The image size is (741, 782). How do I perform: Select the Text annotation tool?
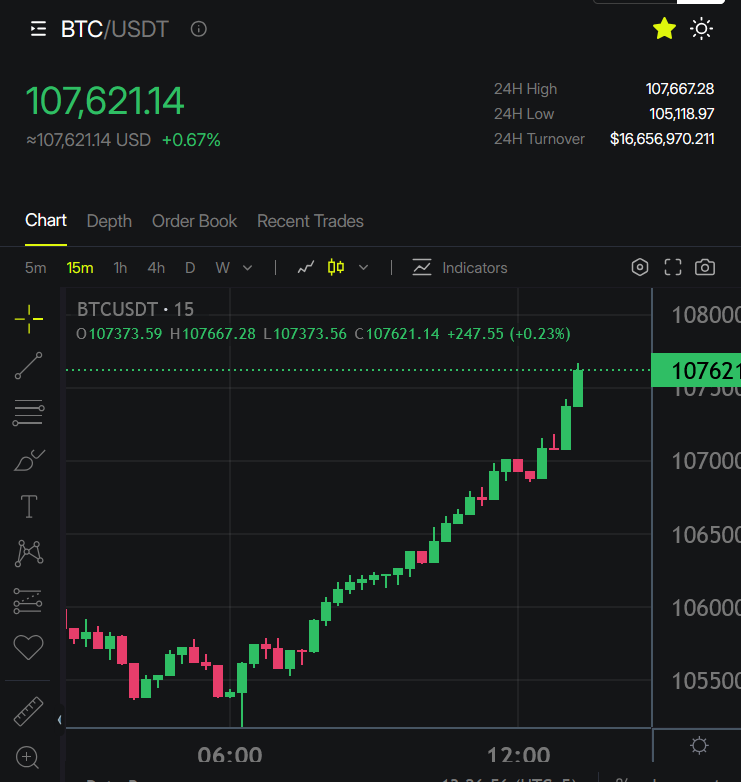[29, 506]
